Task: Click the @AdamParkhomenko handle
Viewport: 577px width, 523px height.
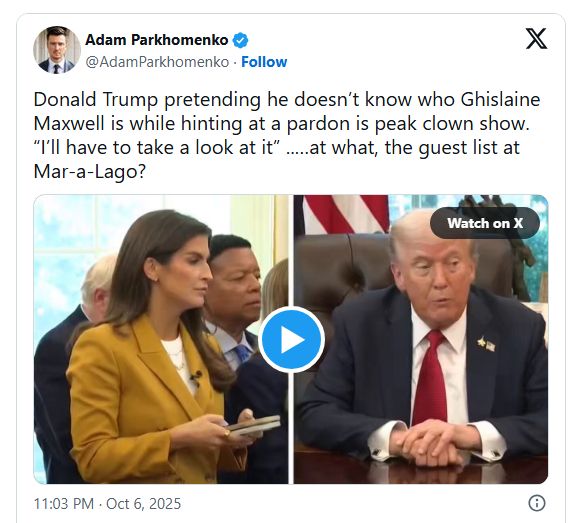Action: (157, 62)
